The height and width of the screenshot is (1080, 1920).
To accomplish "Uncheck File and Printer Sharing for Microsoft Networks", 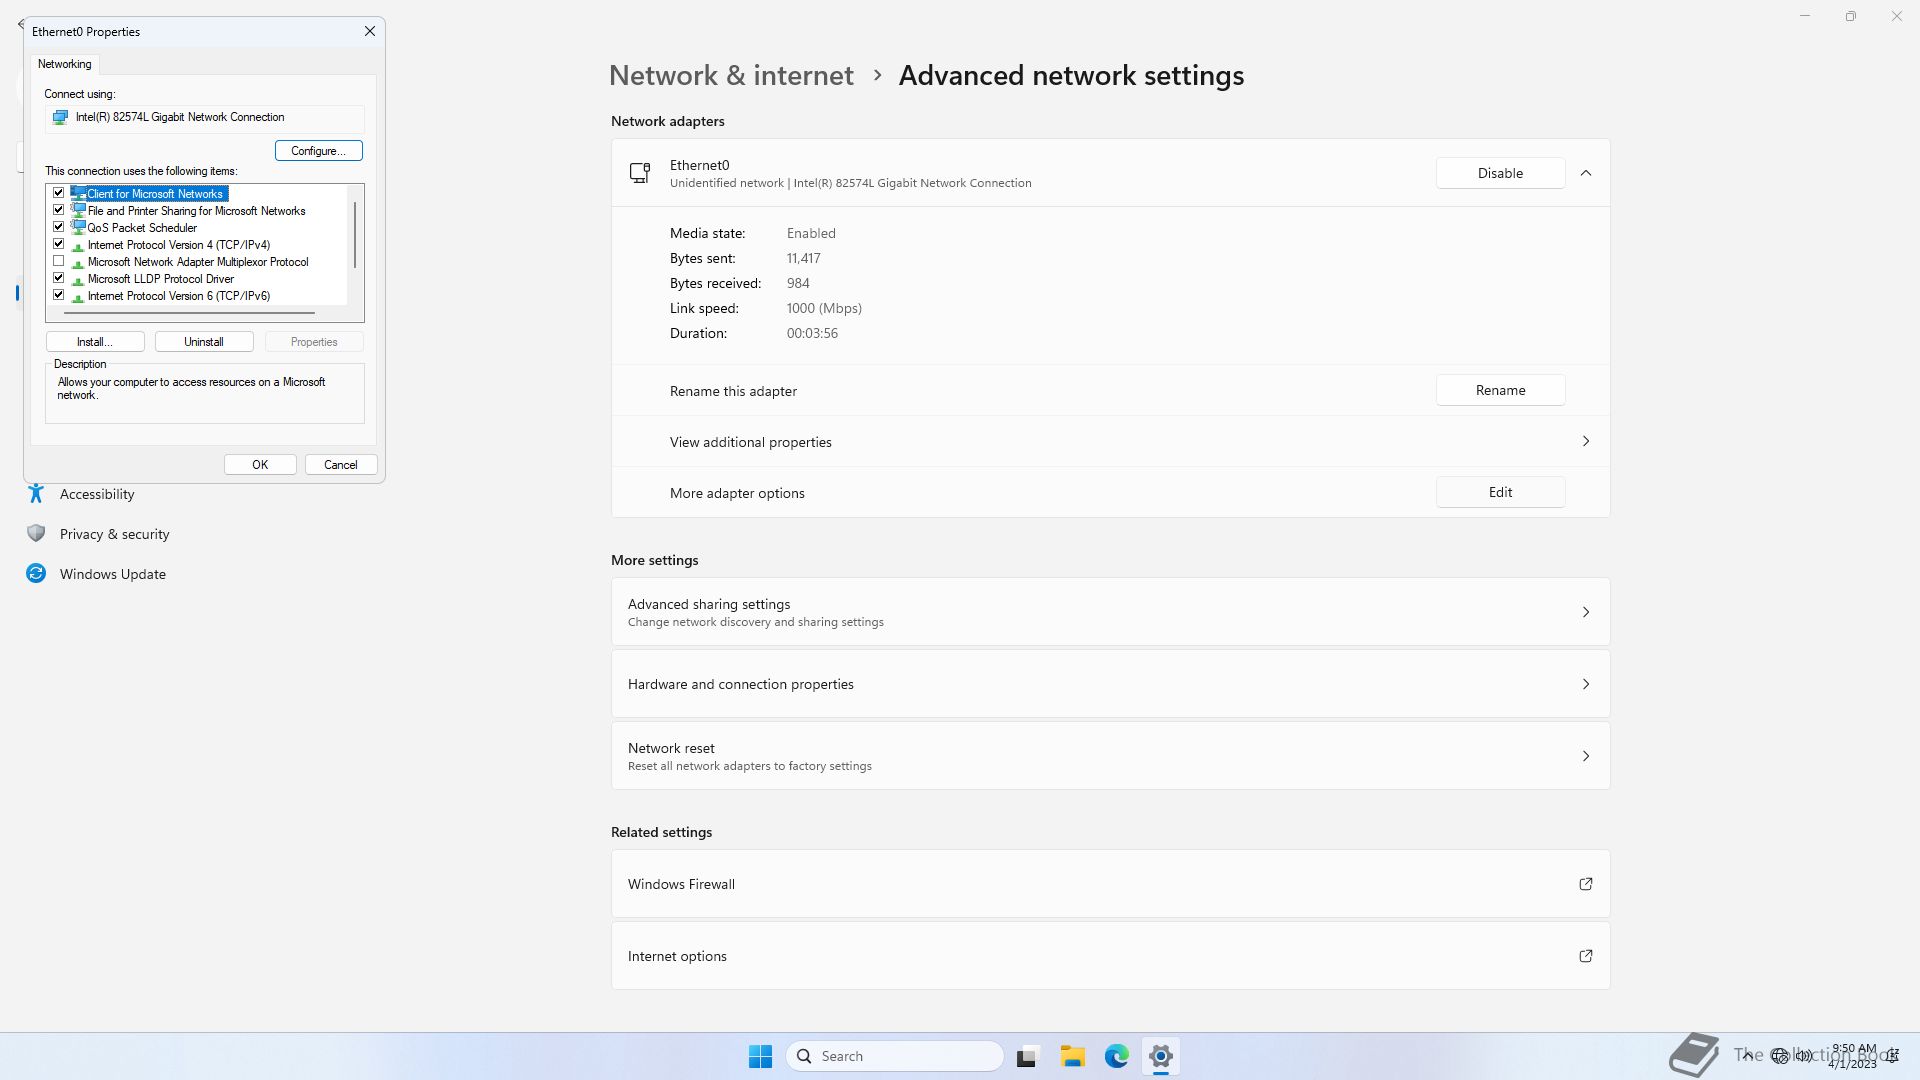I will [59, 210].
